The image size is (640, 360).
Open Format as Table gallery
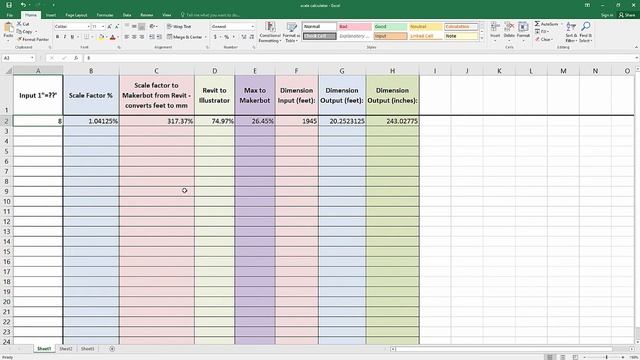(291, 32)
